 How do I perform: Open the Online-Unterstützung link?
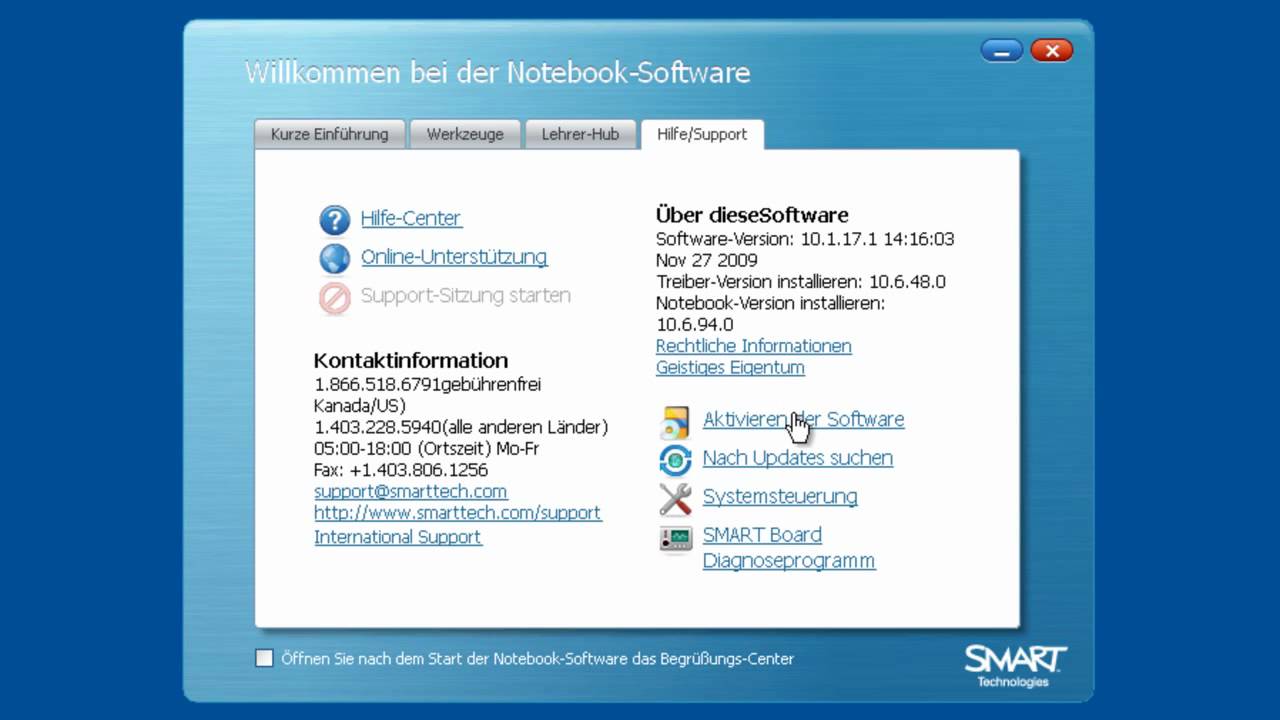[x=454, y=257]
